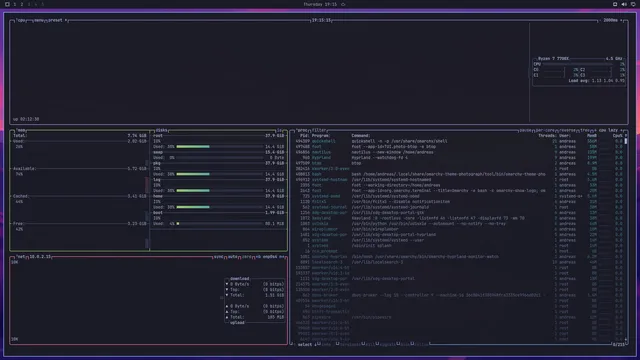The image size is (640, 360).
Task: Toggle the cpu box label
Action: [x=21, y=20]
